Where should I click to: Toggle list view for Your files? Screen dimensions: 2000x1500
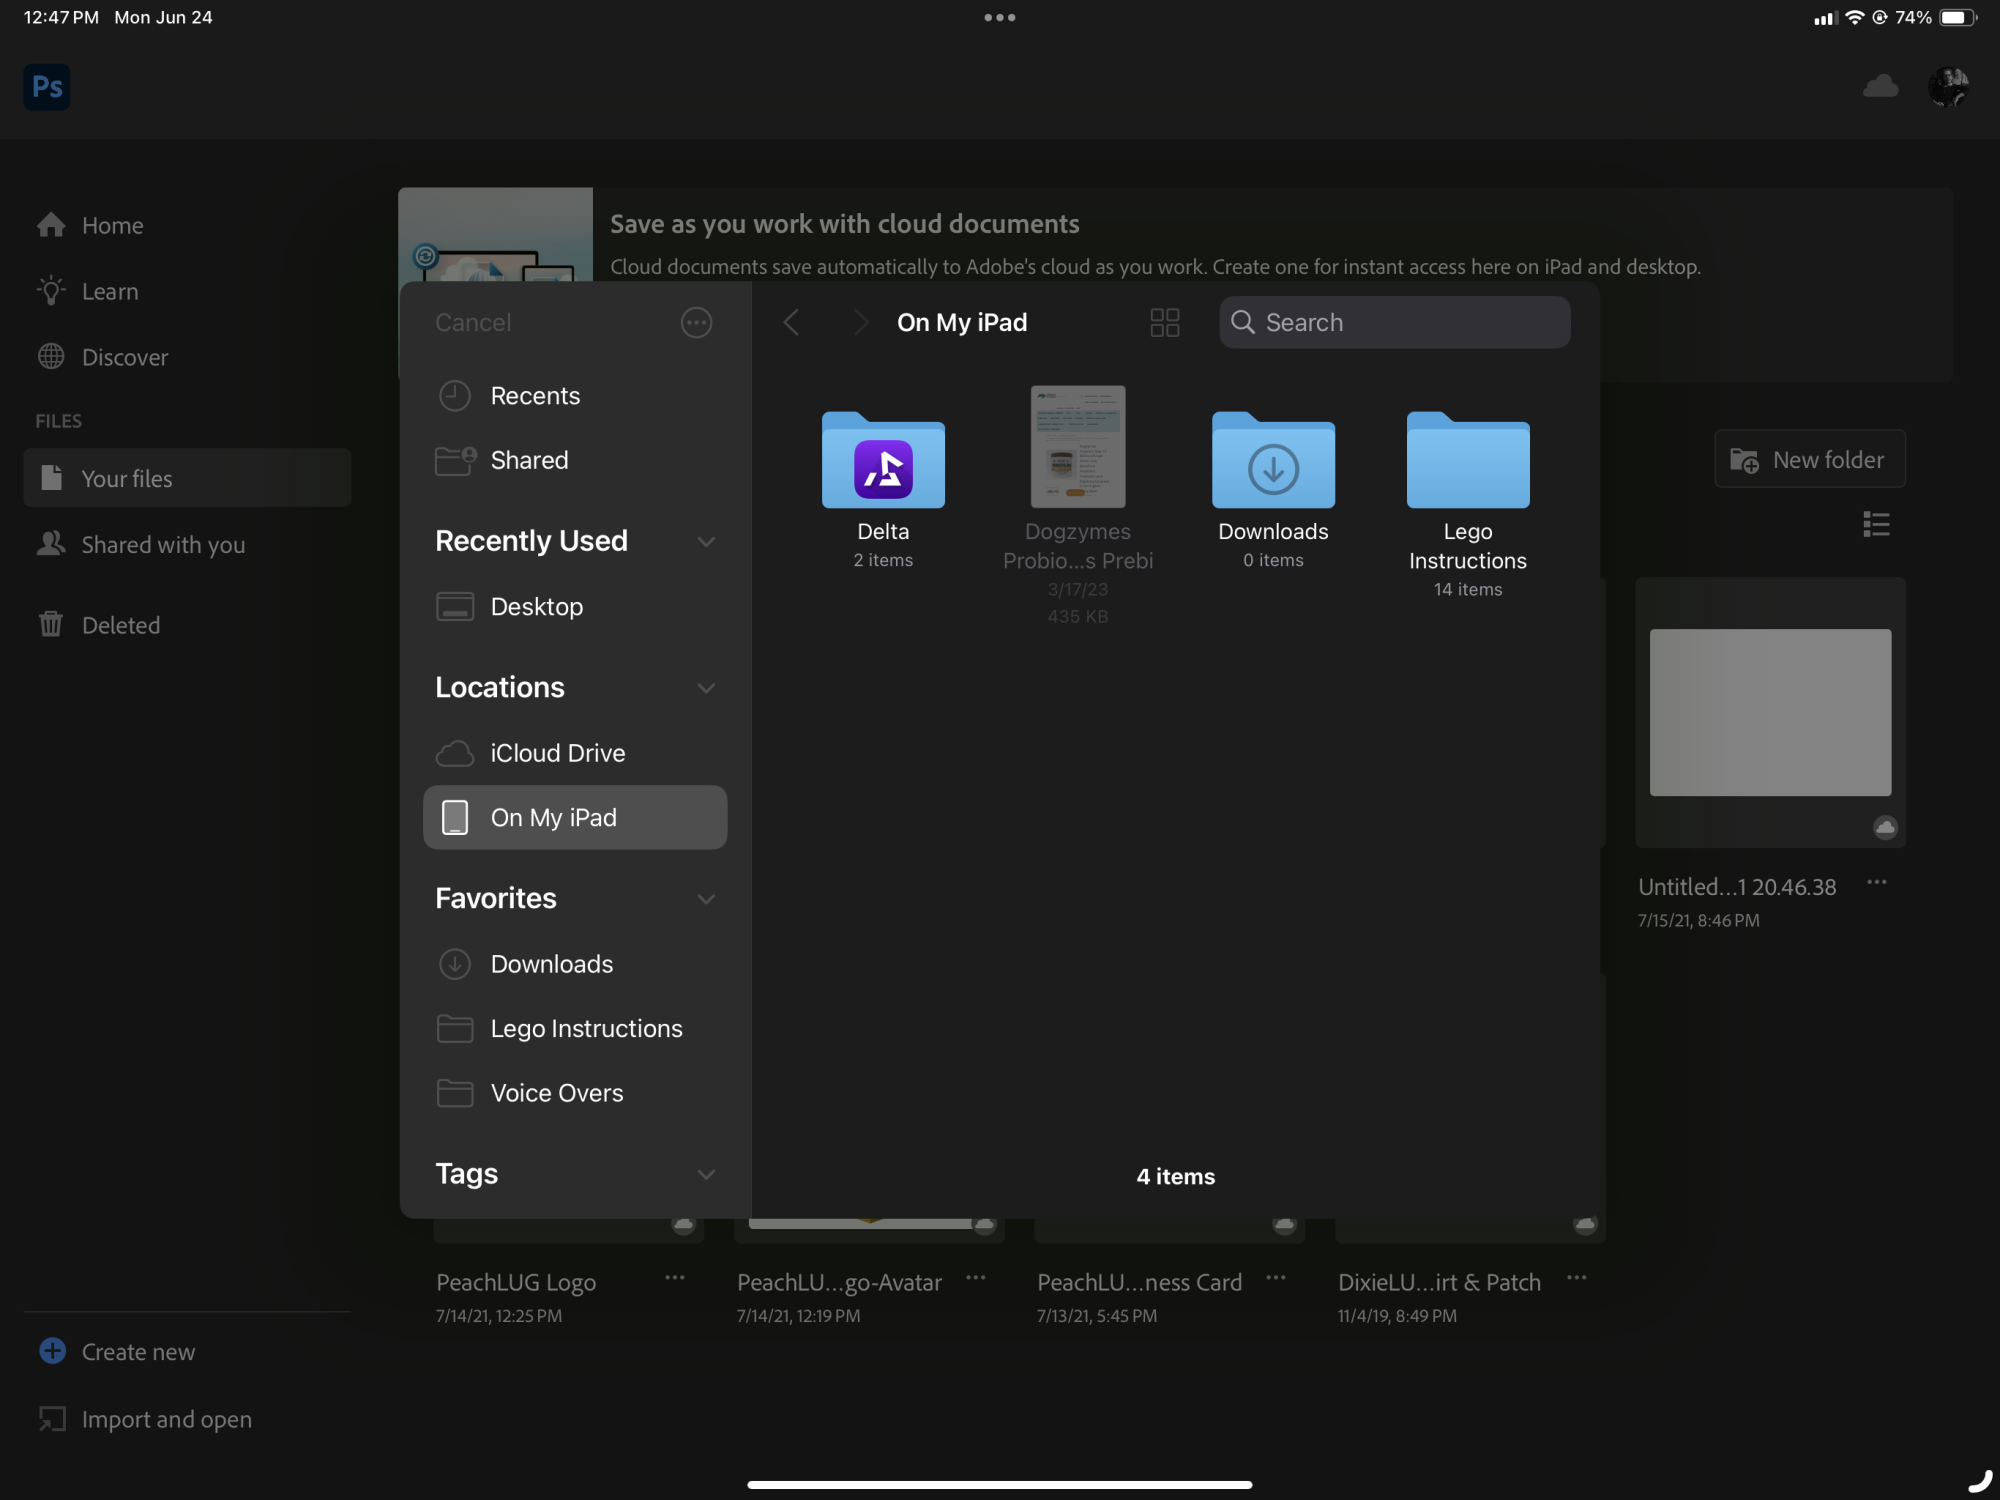(x=1876, y=524)
